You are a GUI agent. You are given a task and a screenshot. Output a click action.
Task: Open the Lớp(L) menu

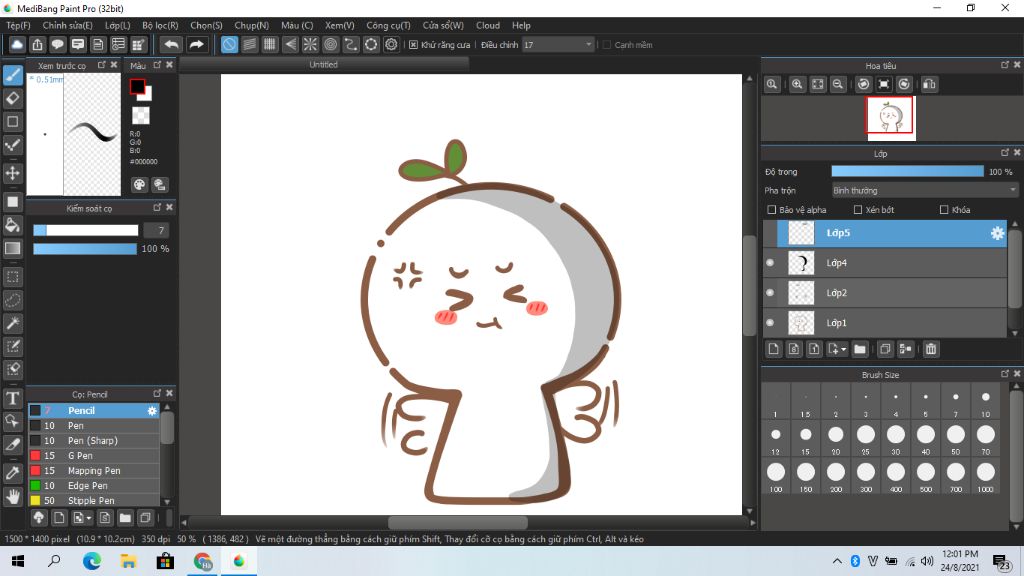point(118,25)
